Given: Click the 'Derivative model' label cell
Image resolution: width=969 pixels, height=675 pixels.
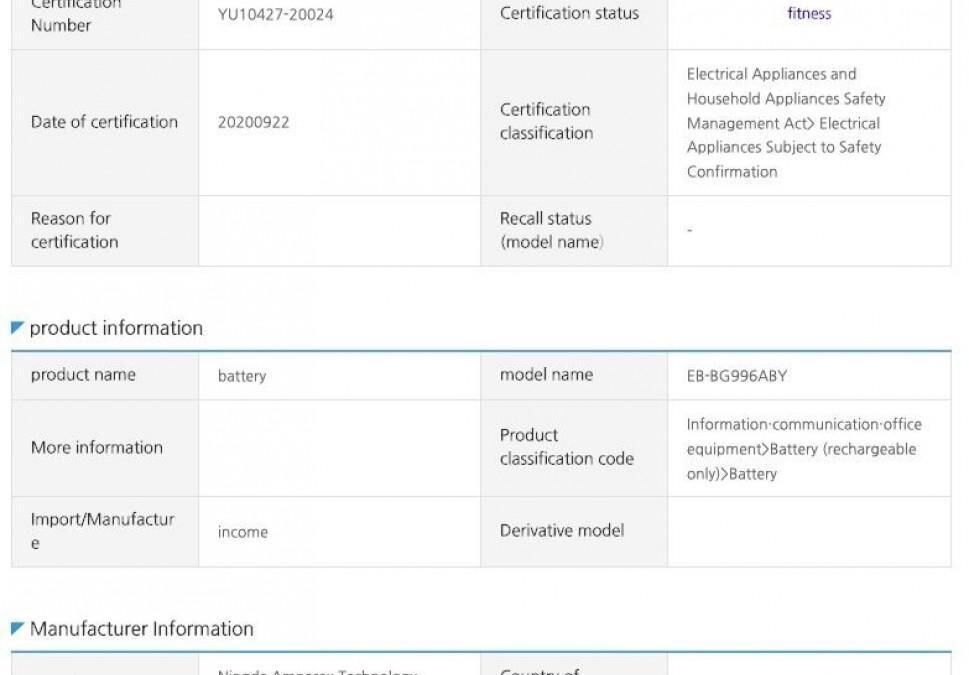Looking at the screenshot, I should pos(561,531).
